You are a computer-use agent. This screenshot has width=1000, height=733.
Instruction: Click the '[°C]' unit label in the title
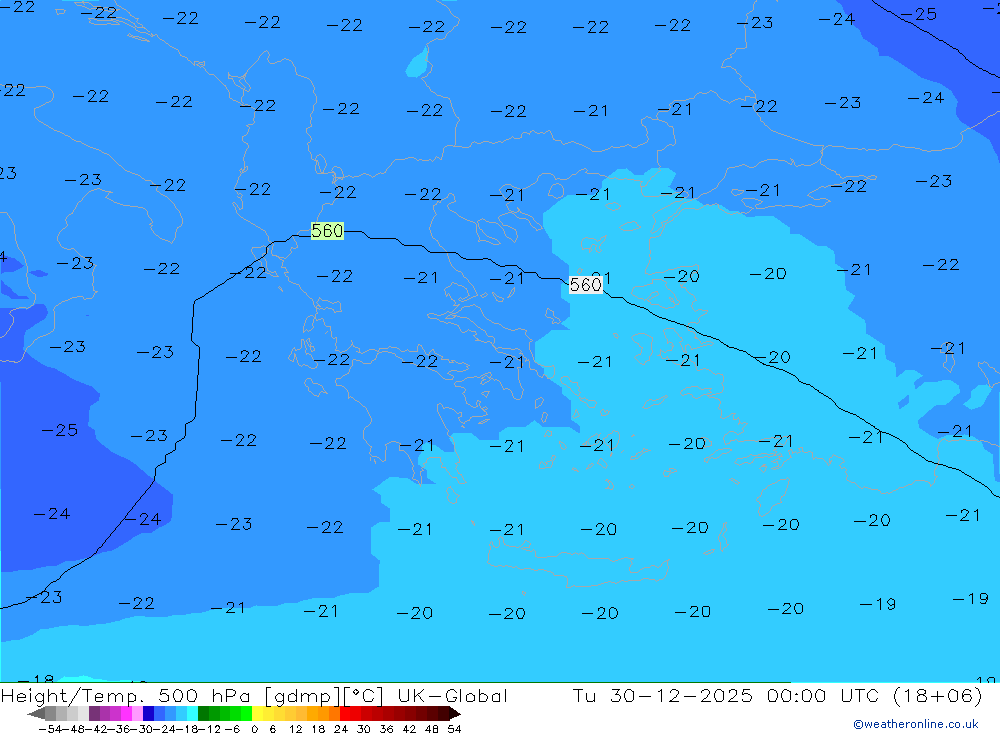364,695
